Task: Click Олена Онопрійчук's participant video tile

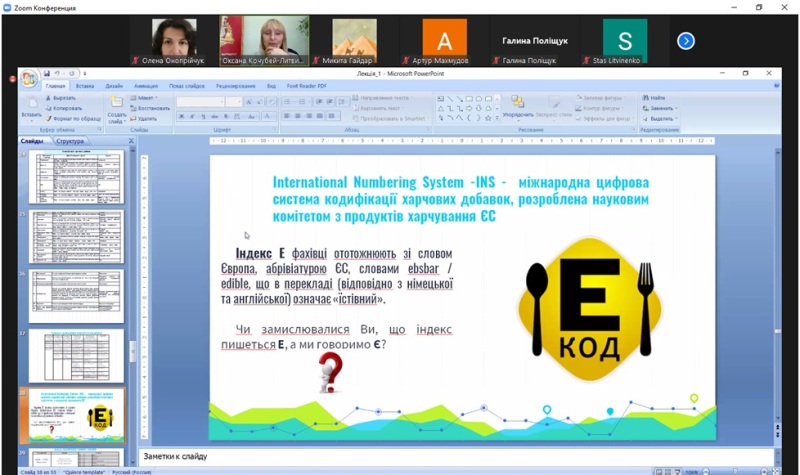Action: coord(173,41)
